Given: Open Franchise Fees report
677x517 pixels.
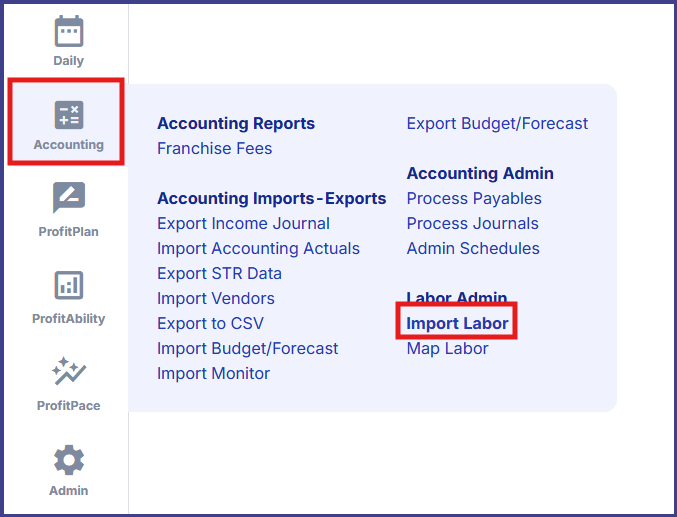Looking at the screenshot, I should tap(214, 149).
